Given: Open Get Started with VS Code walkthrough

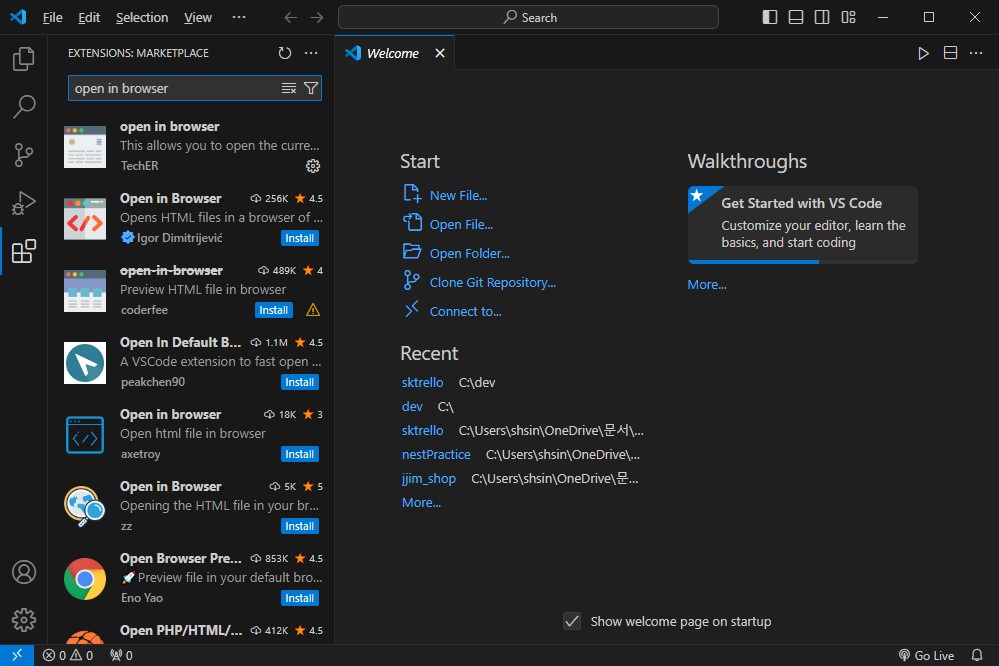Looking at the screenshot, I should [802, 224].
